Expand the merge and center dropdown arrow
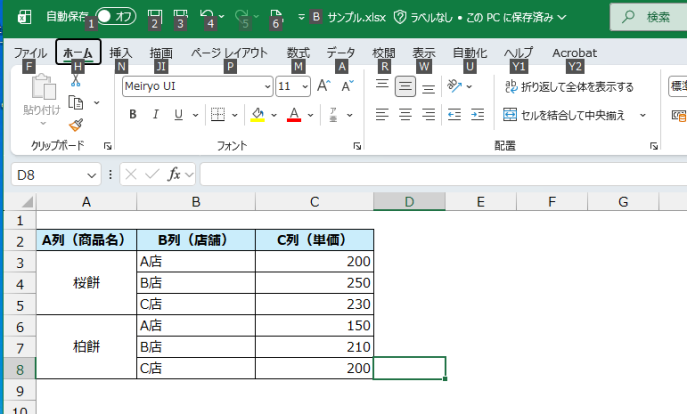 pos(643,115)
